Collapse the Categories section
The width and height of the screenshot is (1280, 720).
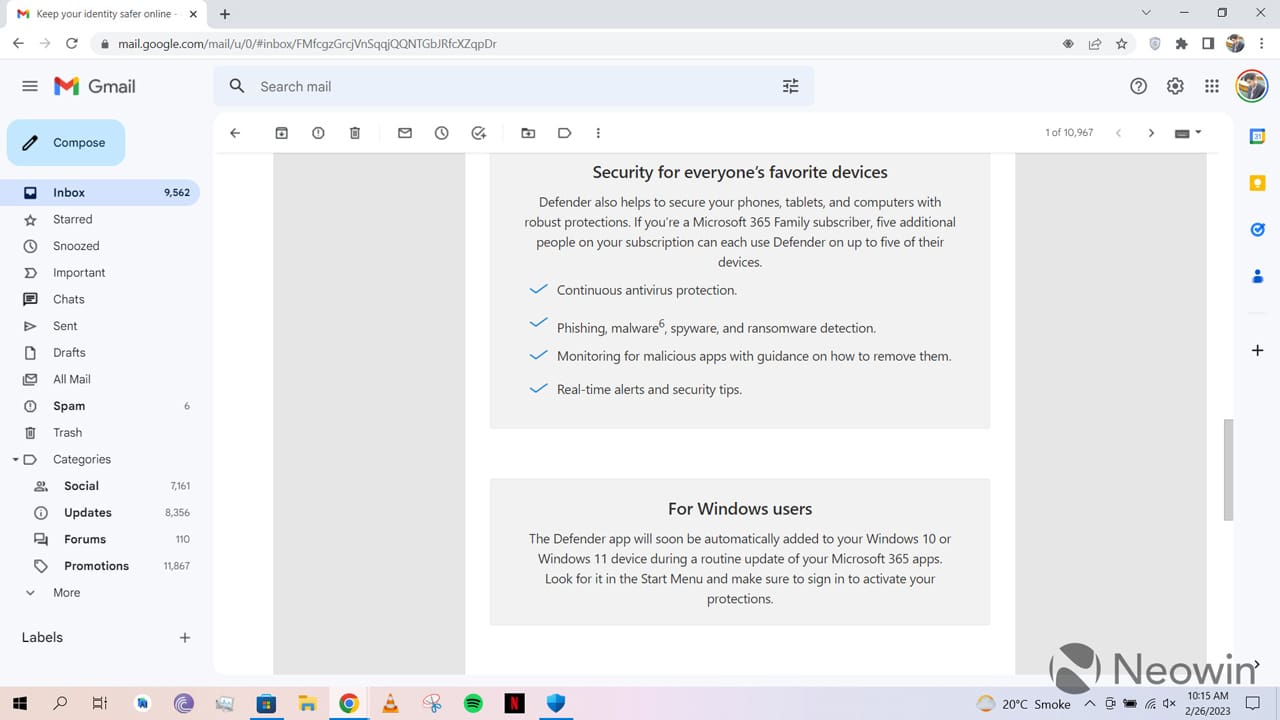coord(16,460)
